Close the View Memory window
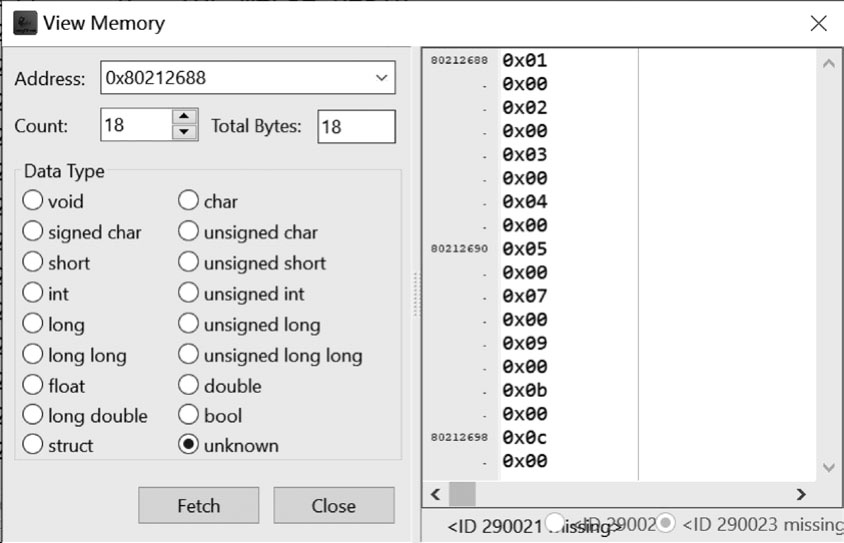This screenshot has width=844, height=543. 818,23
